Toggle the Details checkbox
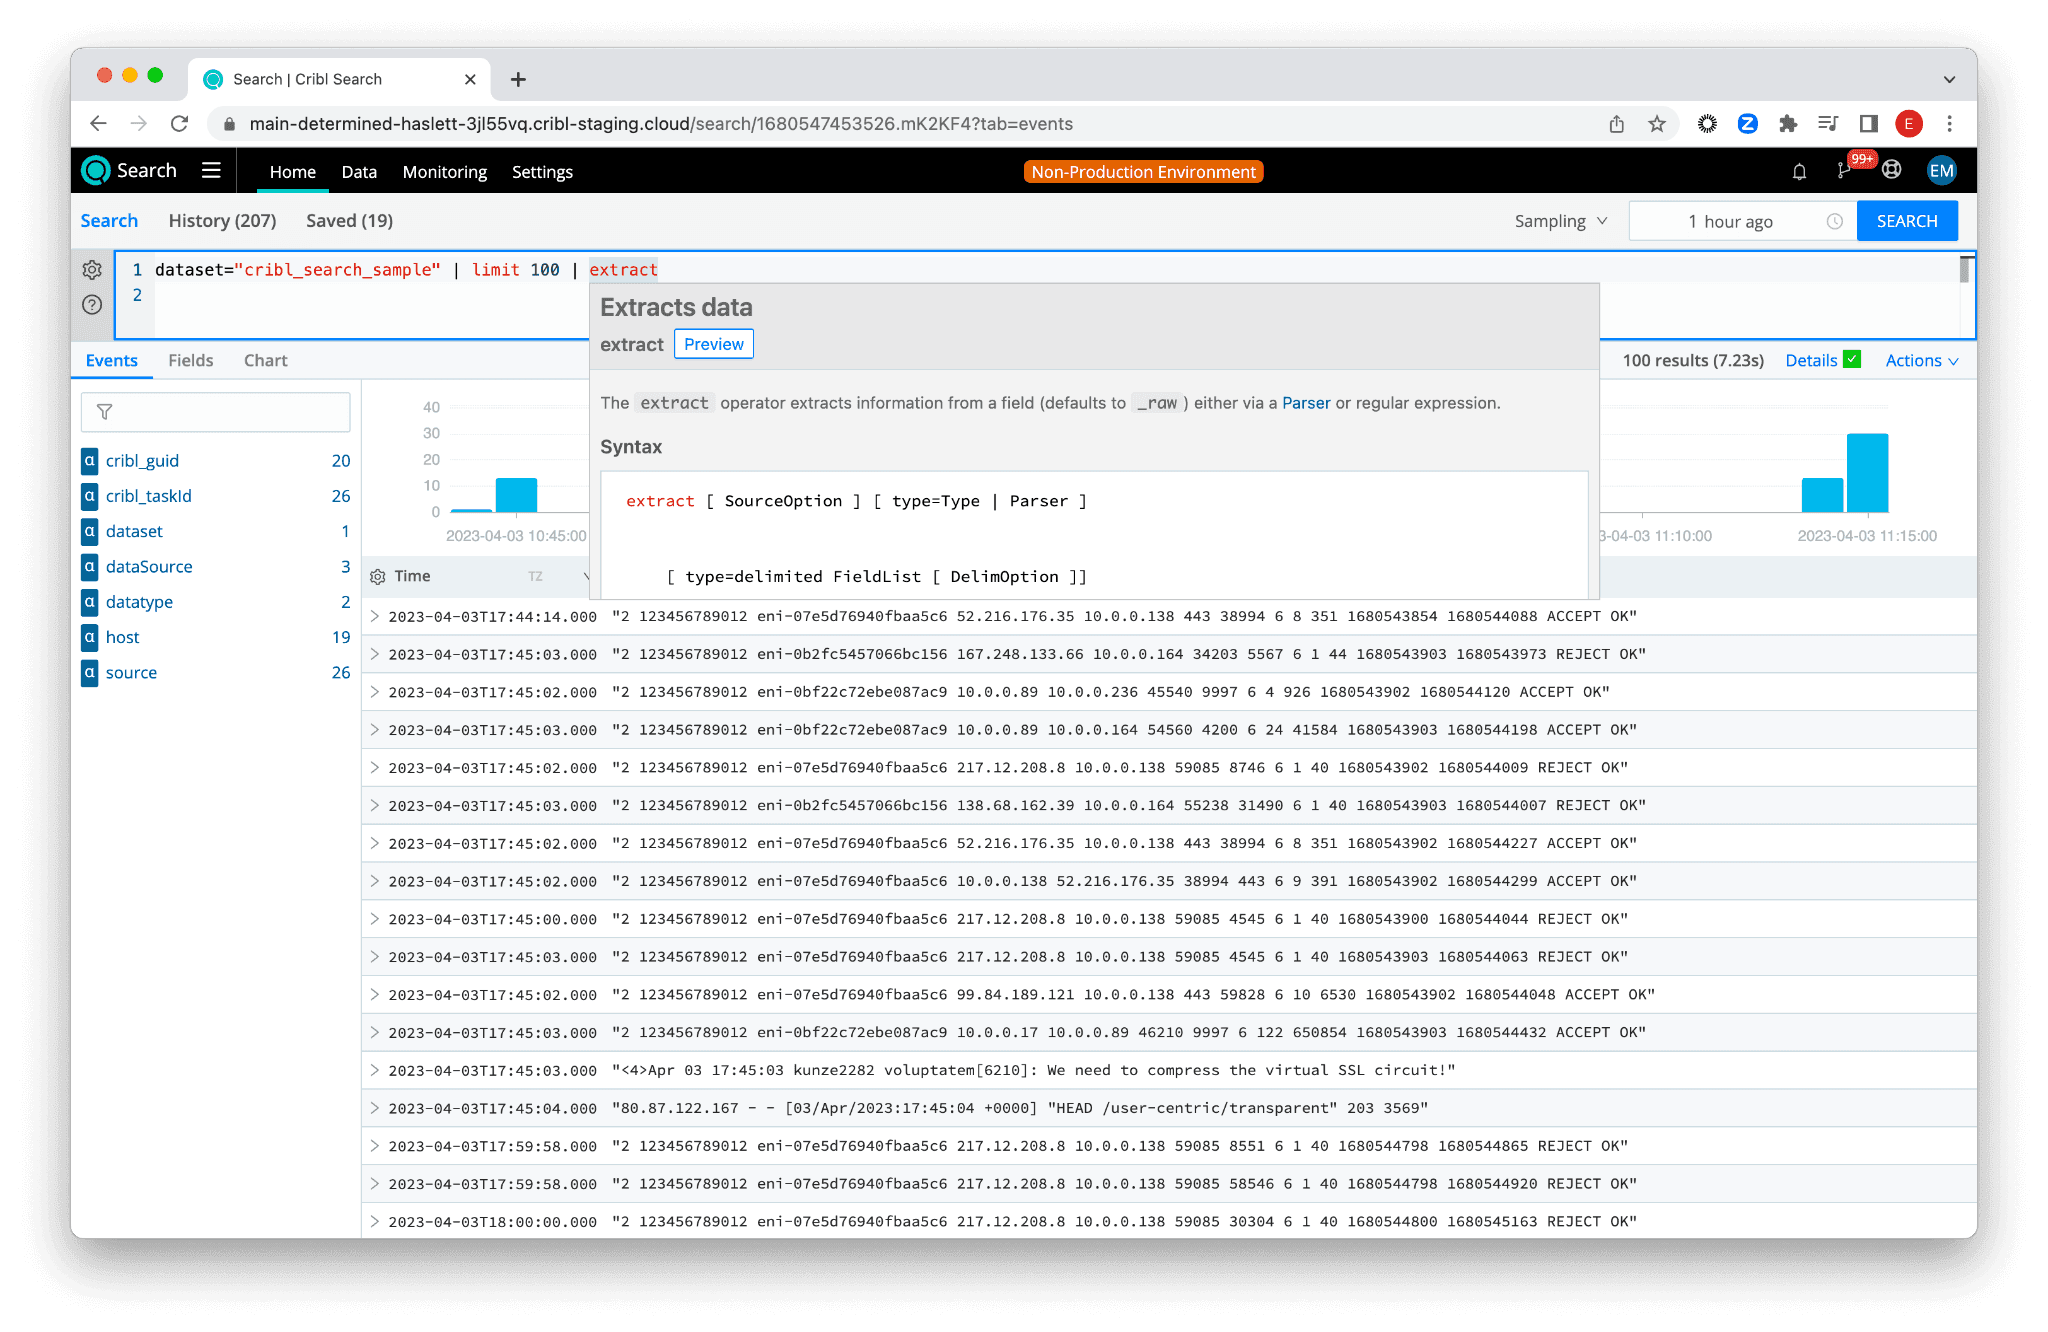 pos(1852,359)
